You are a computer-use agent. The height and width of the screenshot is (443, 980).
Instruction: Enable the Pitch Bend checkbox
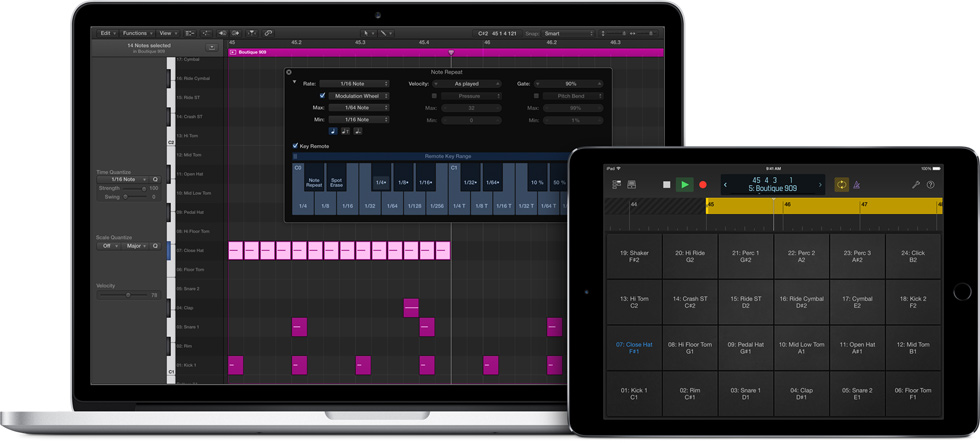(x=536, y=96)
